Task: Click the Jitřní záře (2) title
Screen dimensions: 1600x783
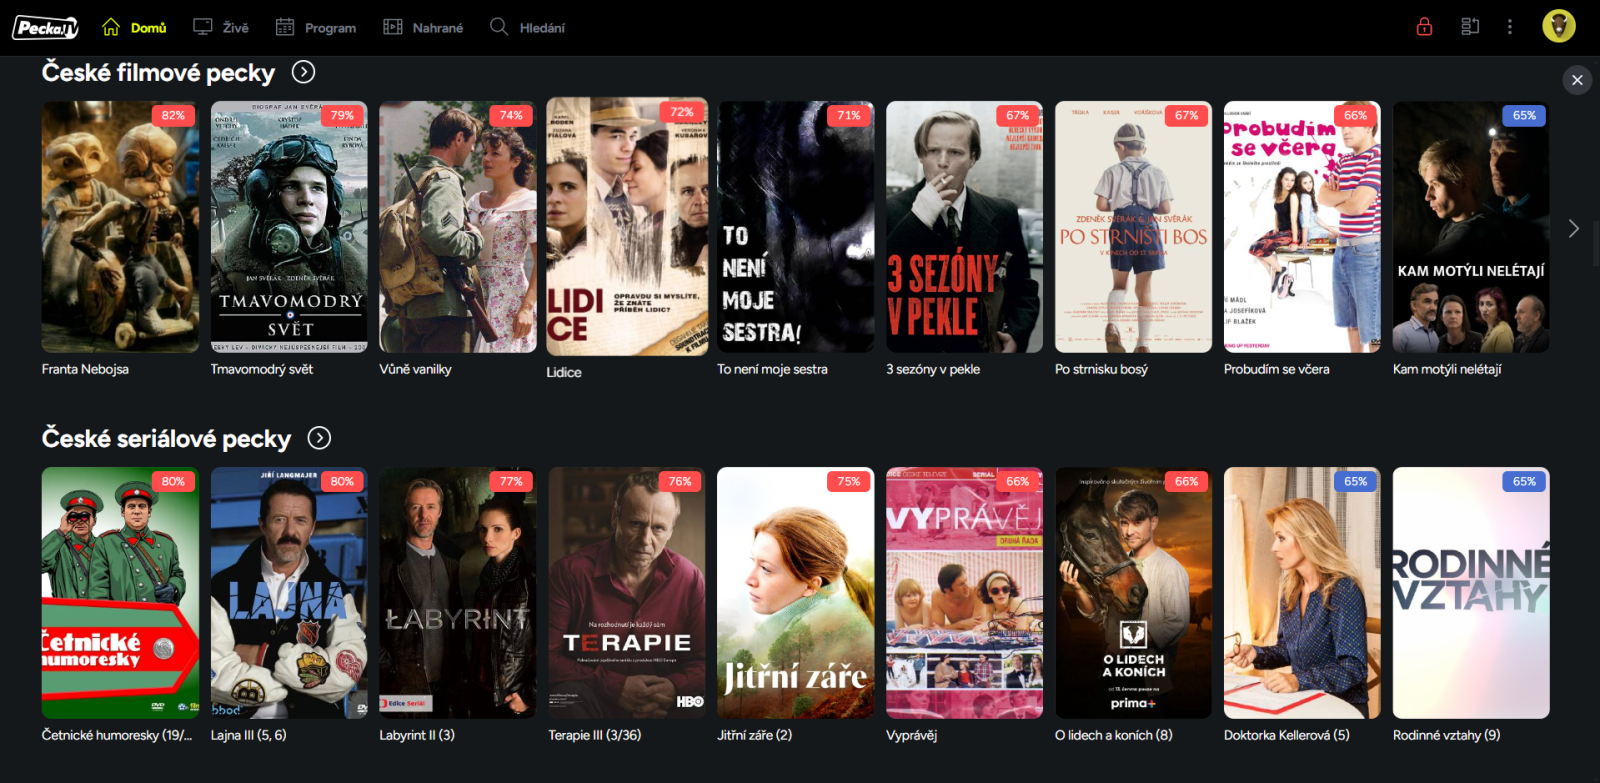Action: point(755,735)
